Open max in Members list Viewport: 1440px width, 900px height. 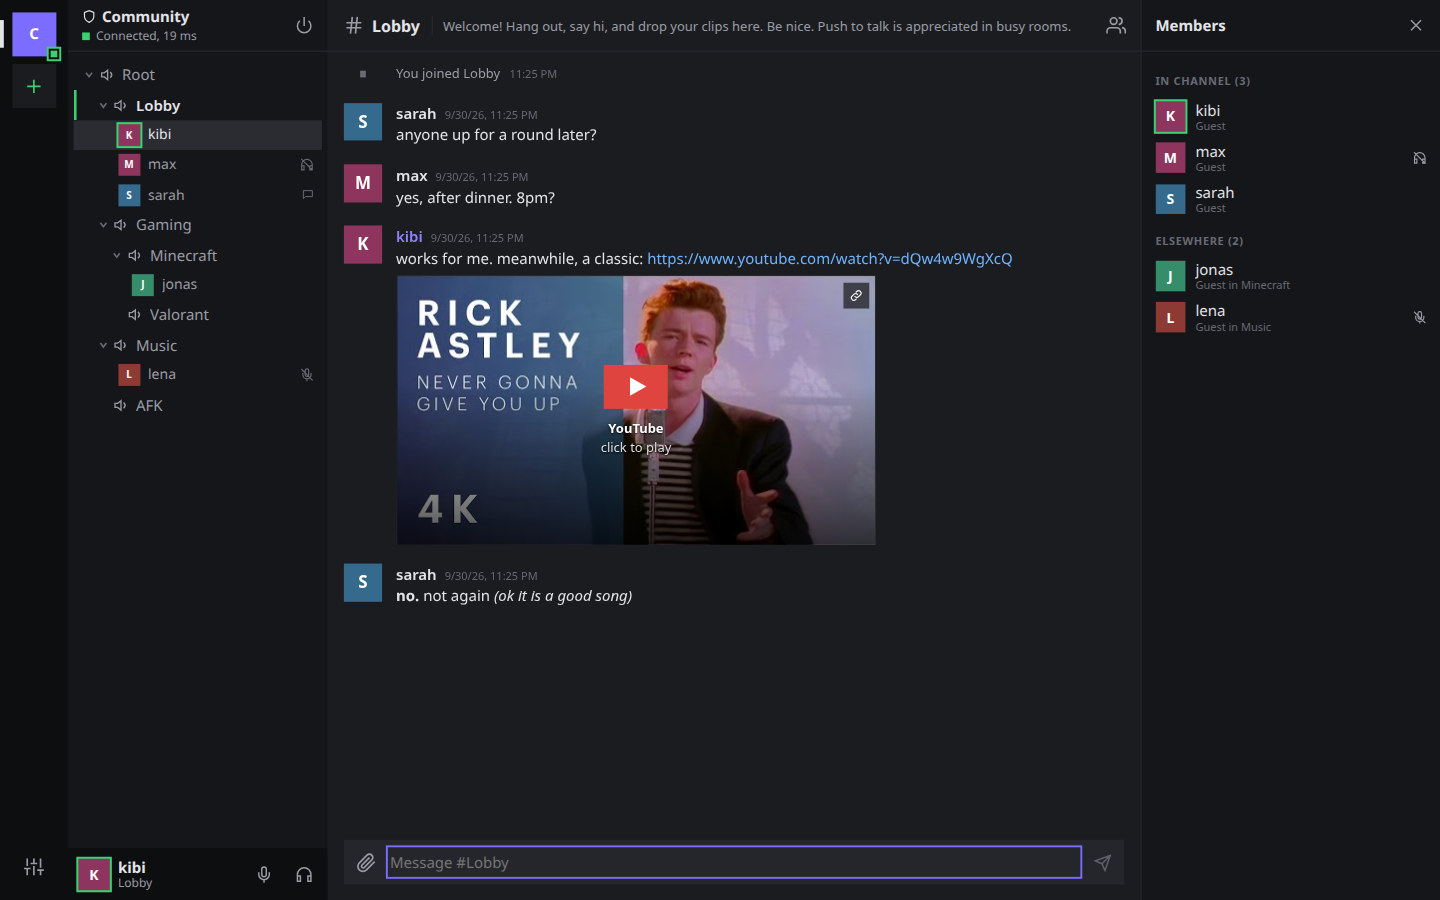pos(1290,158)
